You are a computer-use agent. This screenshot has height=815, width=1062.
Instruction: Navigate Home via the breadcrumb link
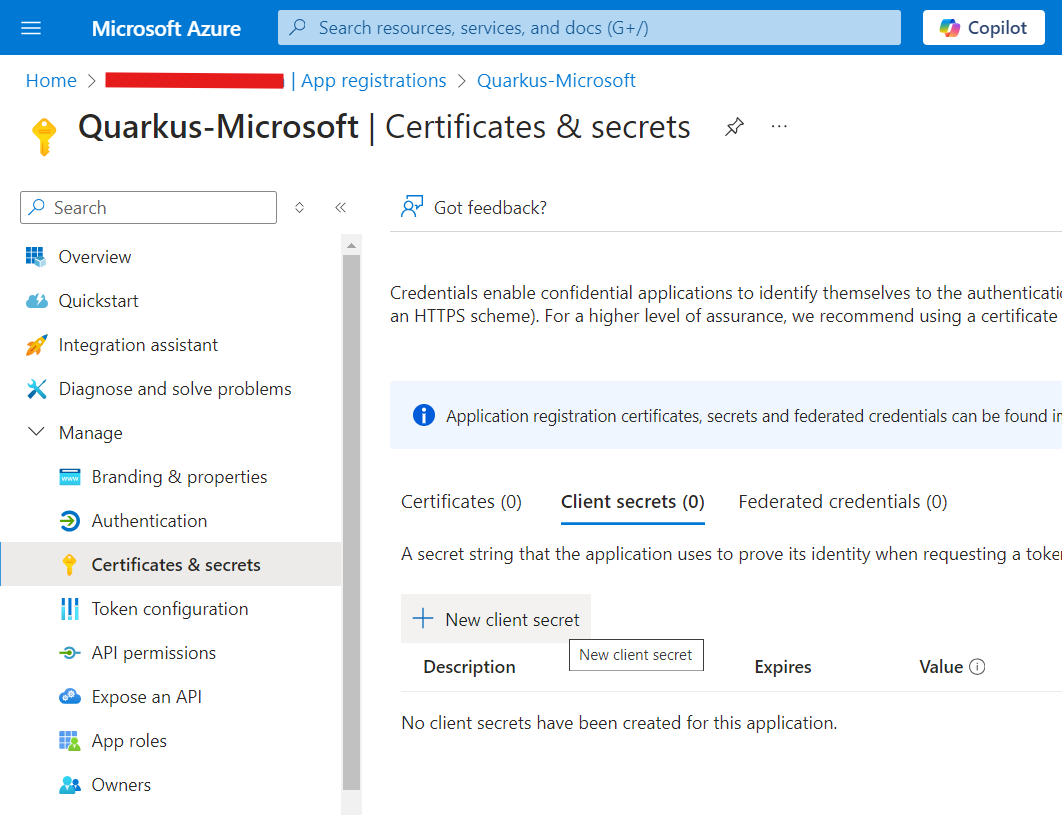(51, 80)
